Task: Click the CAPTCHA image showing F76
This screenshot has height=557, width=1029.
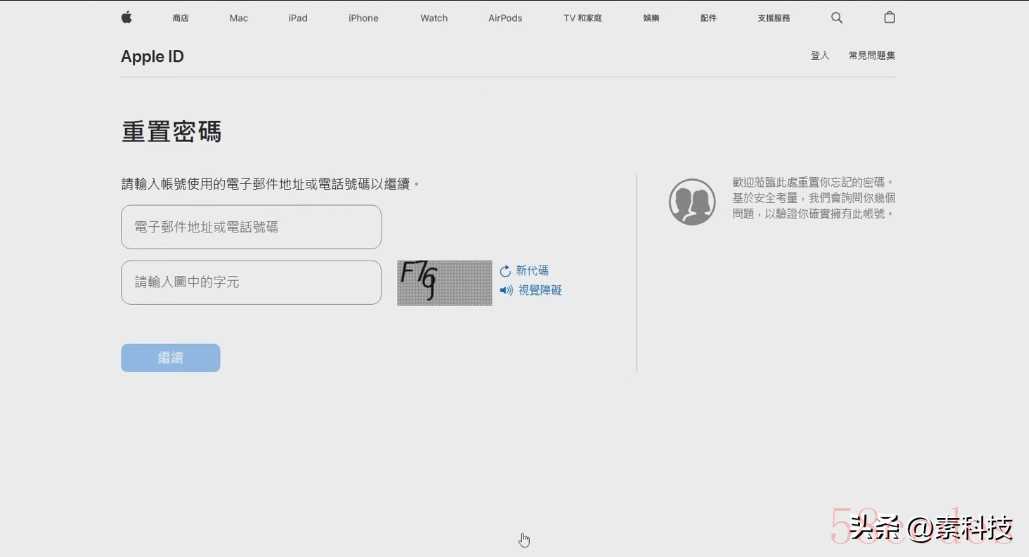Action: point(444,283)
